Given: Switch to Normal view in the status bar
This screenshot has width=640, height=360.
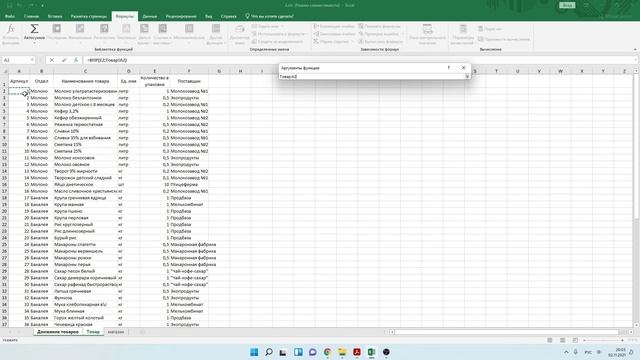Looking at the screenshot, I should click(x=550, y=340).
